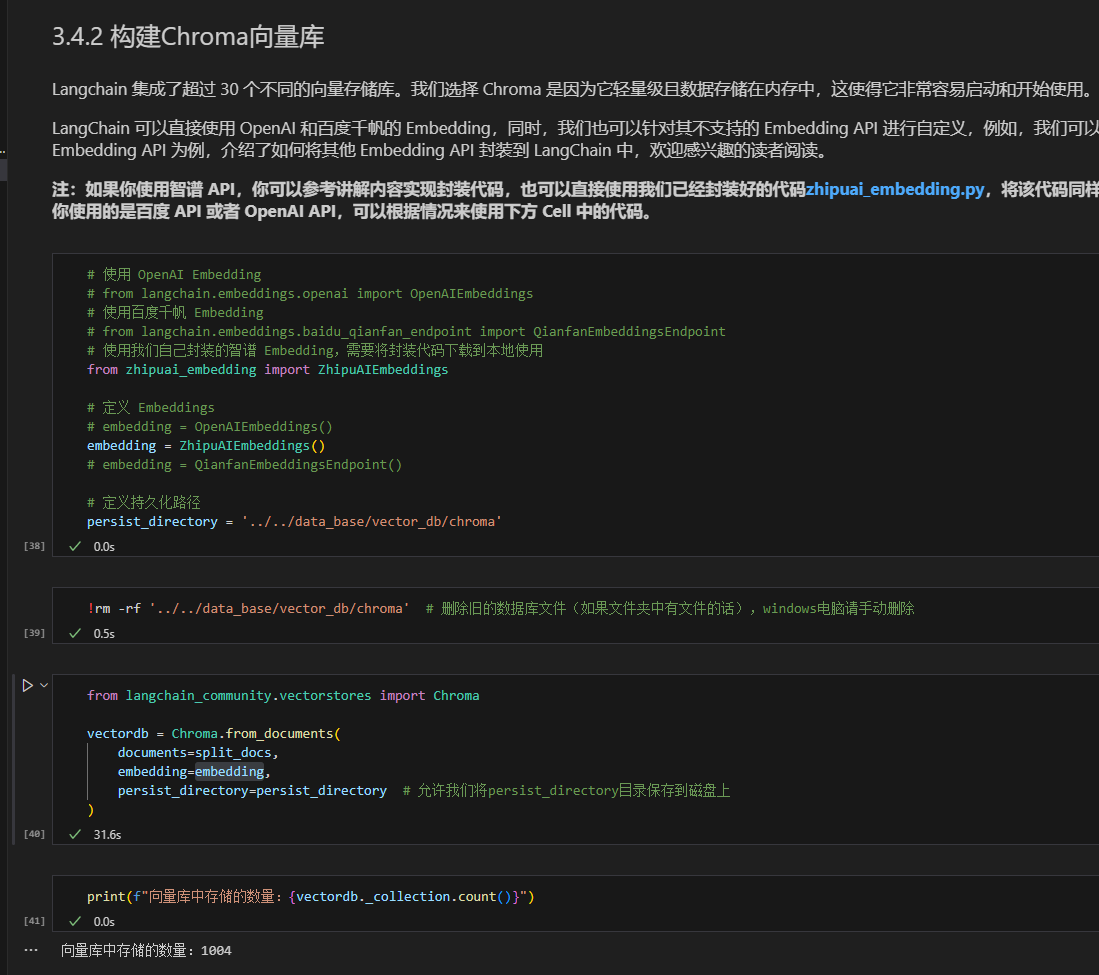Click success checkmark of cell 39
This screenshot has height=975, width=1099.
click(75, 634)
